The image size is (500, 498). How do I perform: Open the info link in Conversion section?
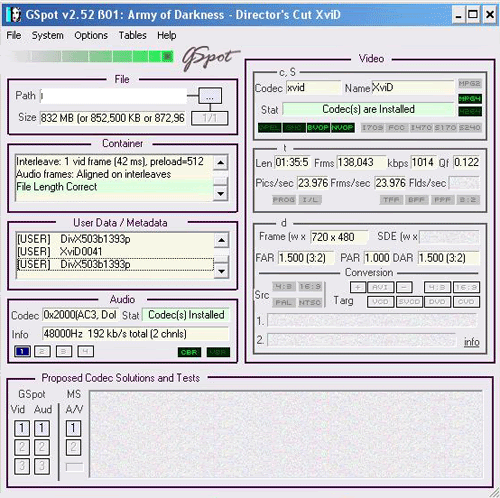[472, 342]
